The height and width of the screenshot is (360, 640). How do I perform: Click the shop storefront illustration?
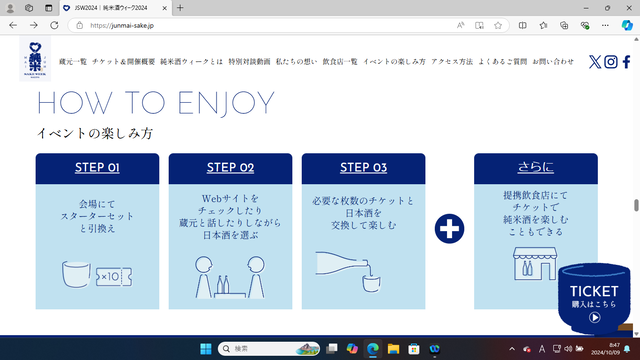click(x=535, y=263)
